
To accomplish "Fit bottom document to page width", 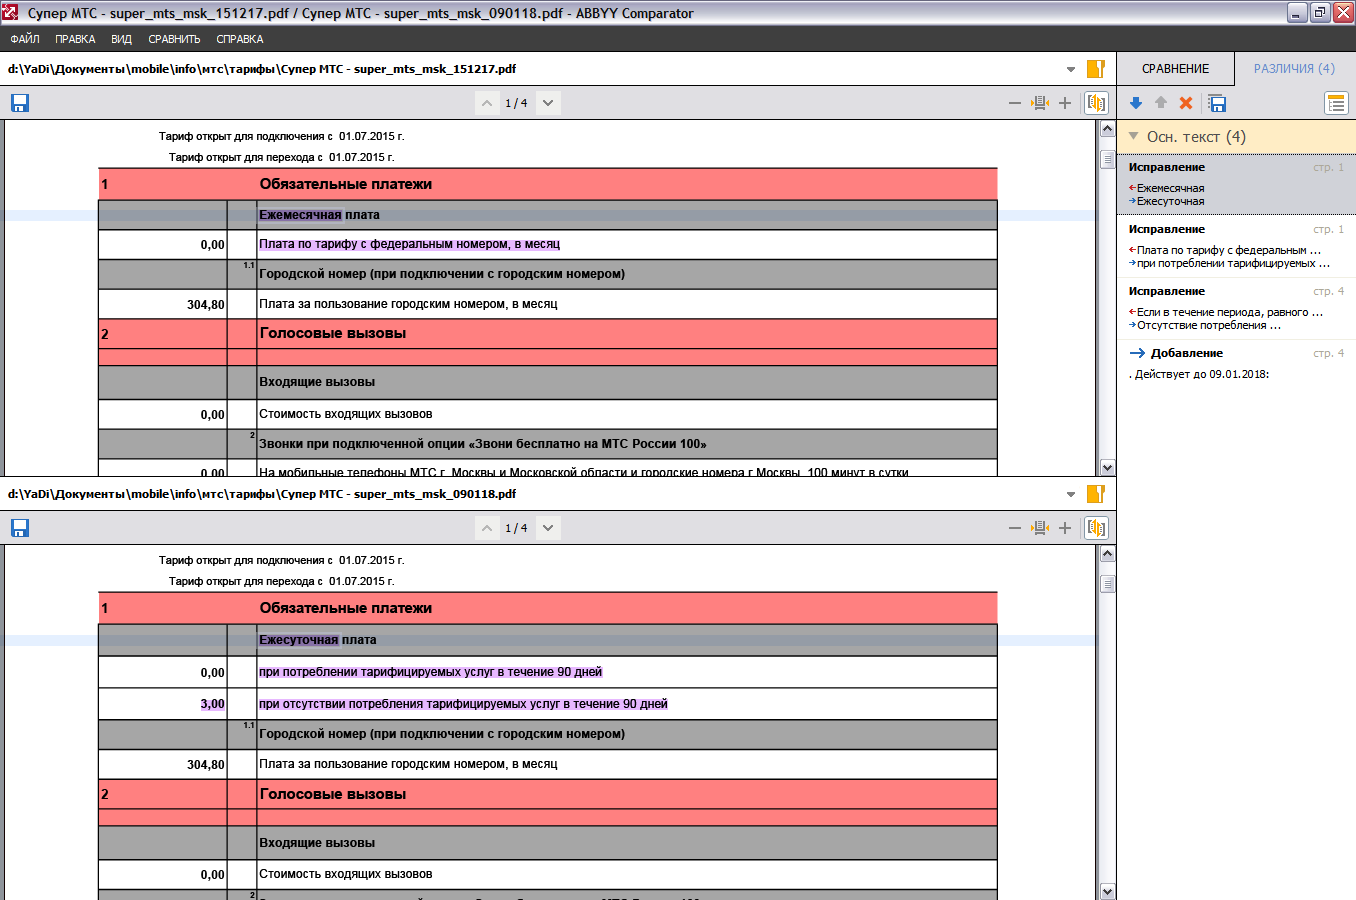I will (1040, 528).
